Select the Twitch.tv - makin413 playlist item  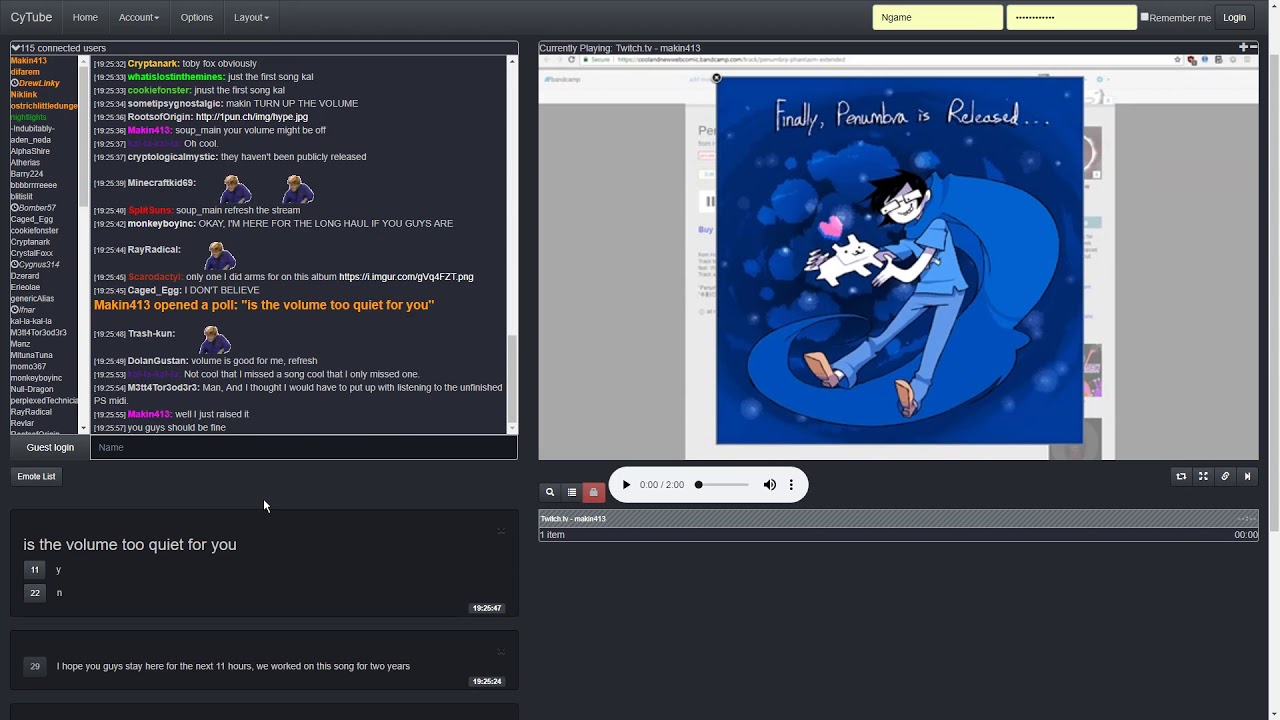point(897,518)
